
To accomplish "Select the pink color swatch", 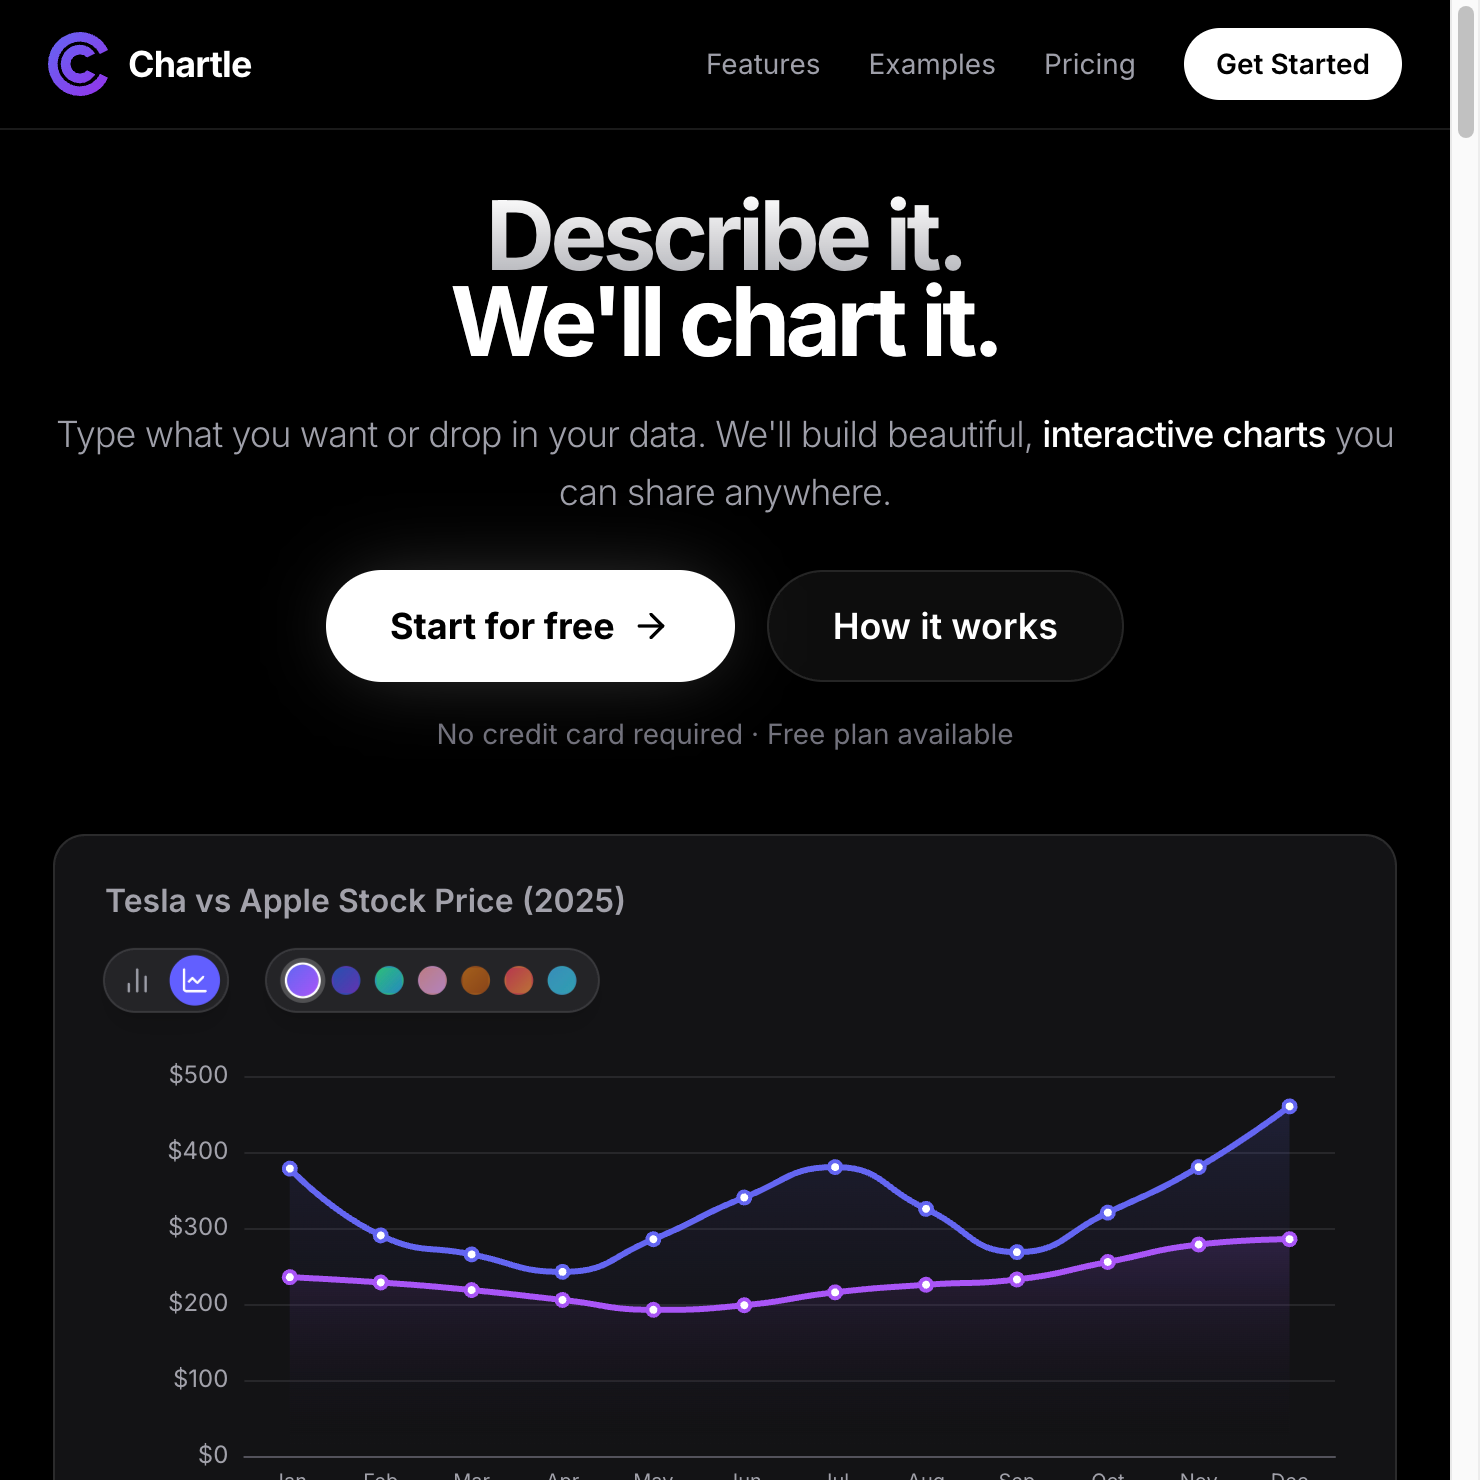I will [432, 980].
